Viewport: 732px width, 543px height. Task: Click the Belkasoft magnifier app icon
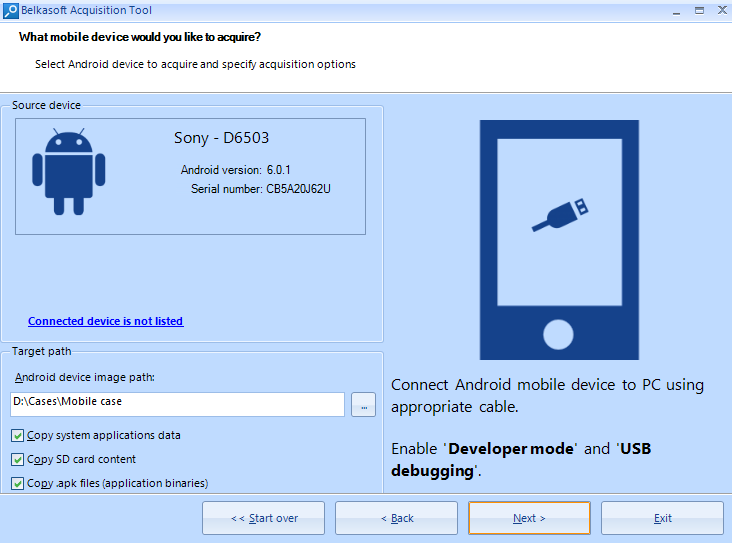click(x=10, y=10)
